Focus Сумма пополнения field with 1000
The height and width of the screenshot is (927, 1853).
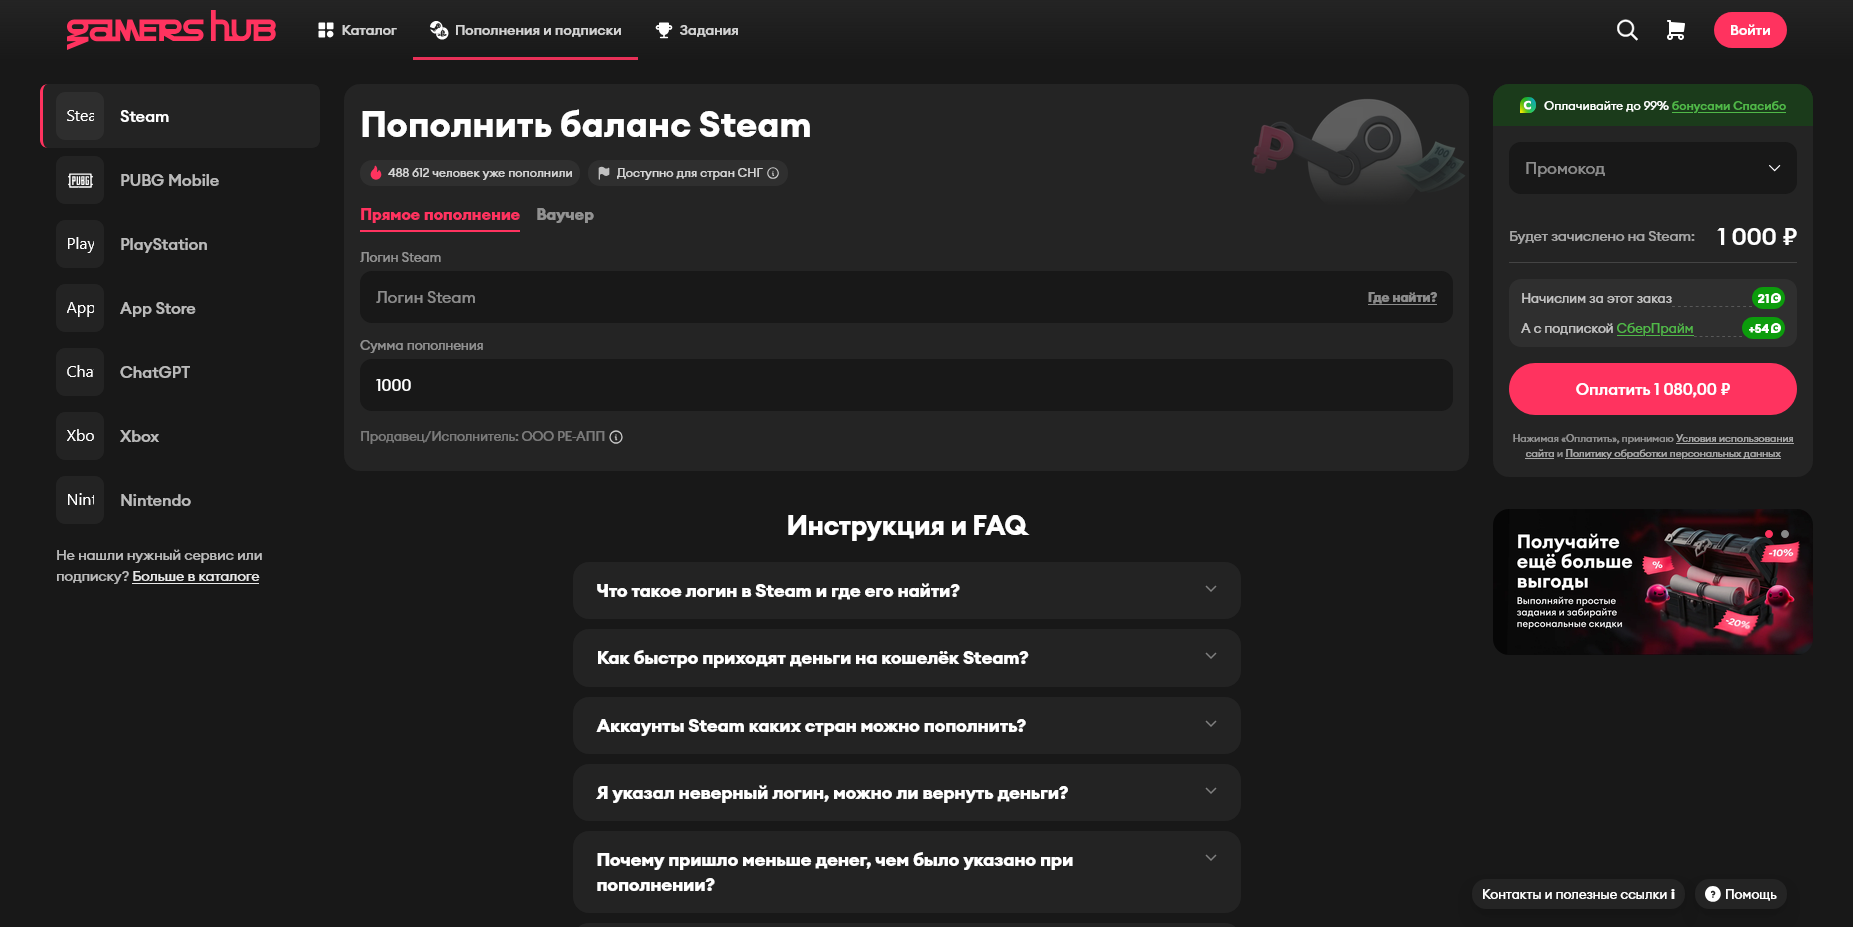click(906, 385)
